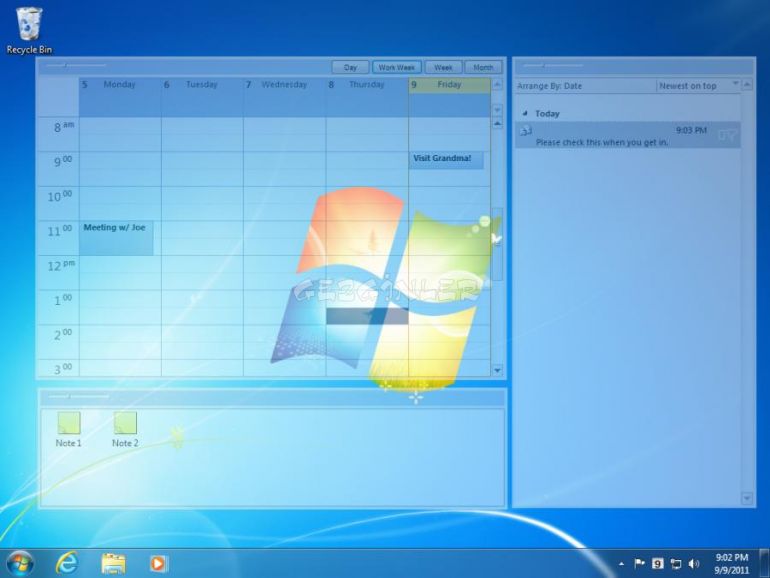
Task: Click the 8 am time label
Action: click(64, 127)
